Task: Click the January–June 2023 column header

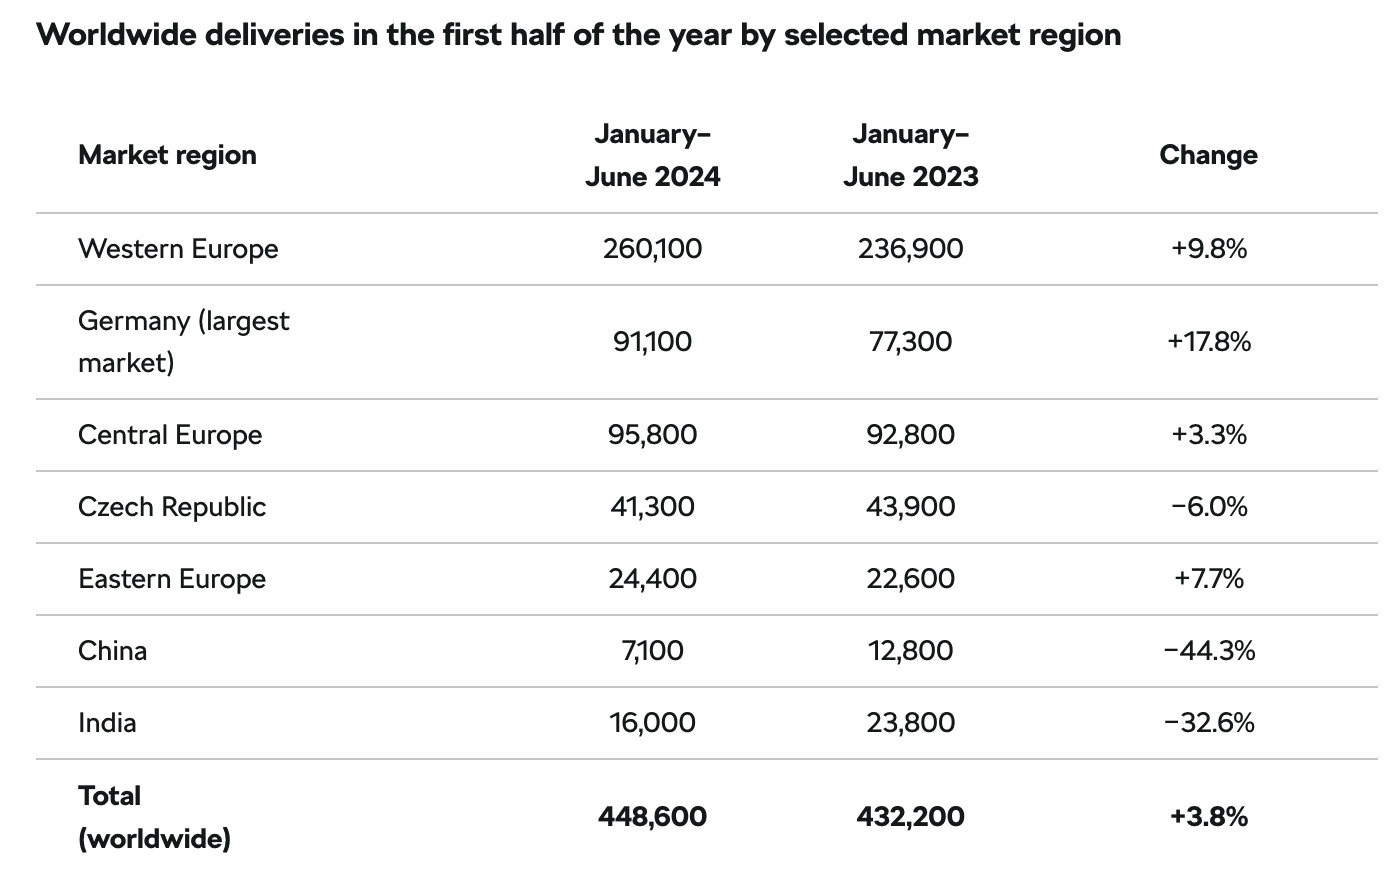Action: point(910,155)
